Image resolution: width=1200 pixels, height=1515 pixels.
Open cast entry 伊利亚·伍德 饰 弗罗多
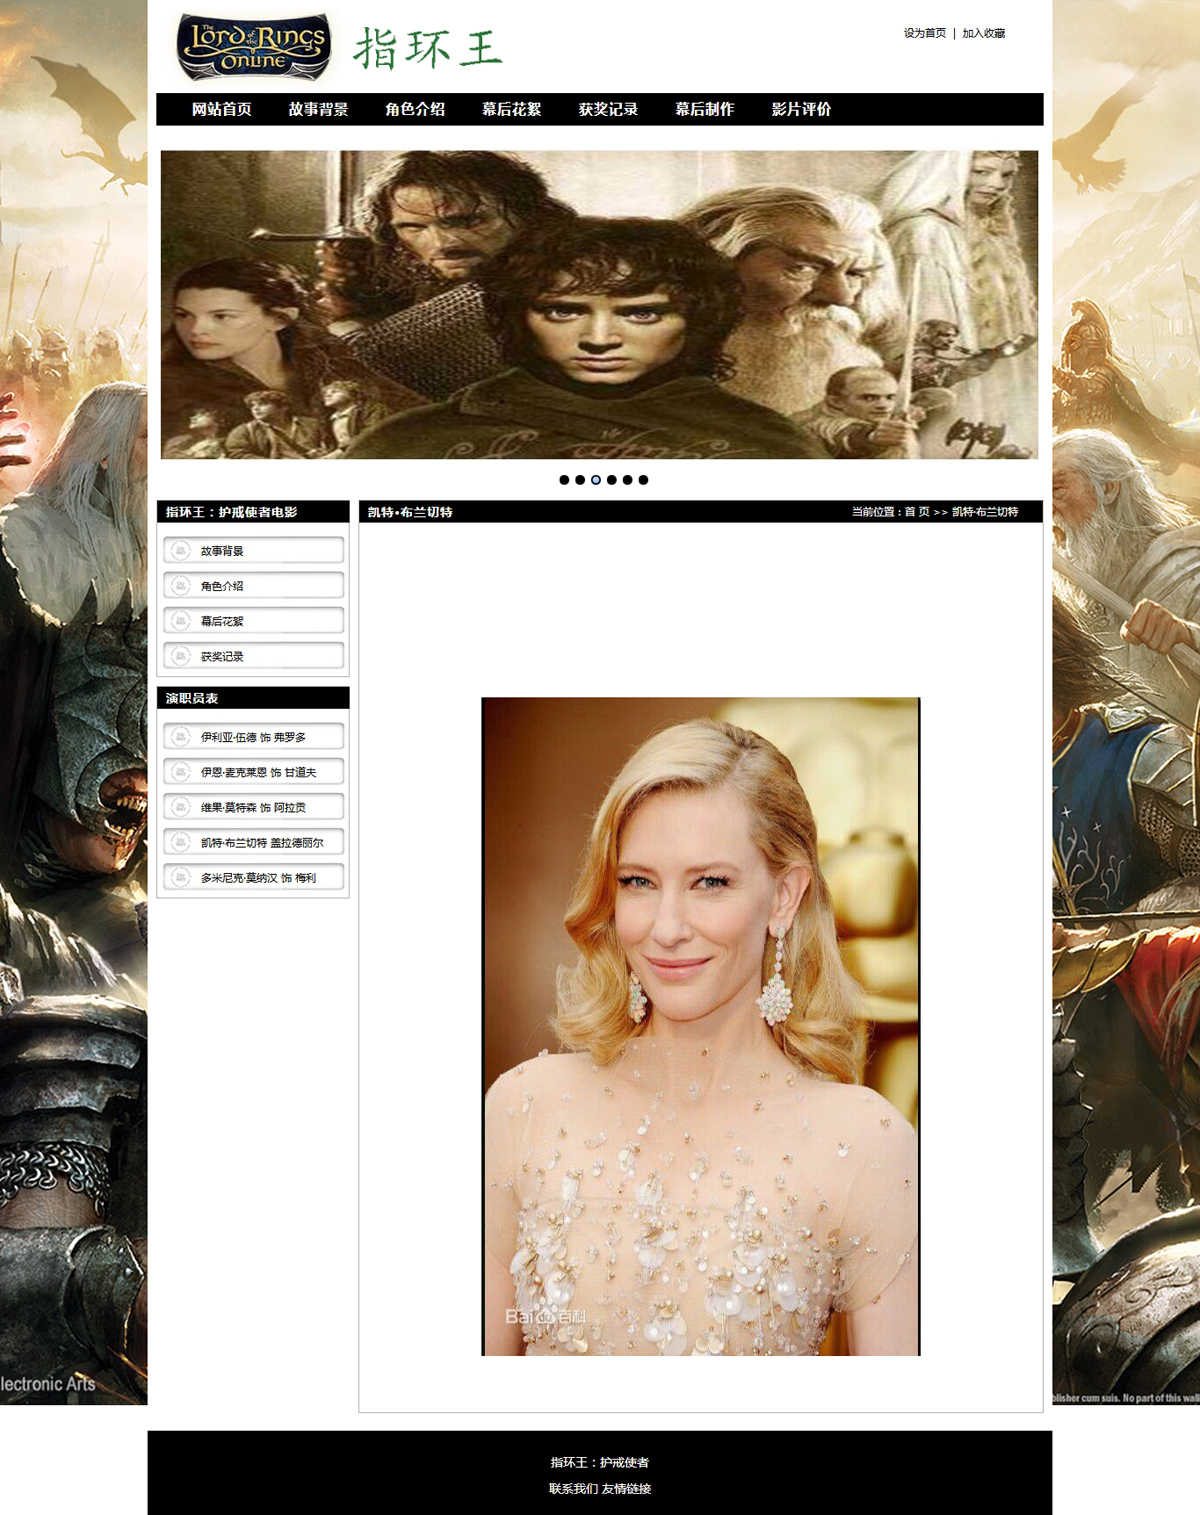pos(254,737)
